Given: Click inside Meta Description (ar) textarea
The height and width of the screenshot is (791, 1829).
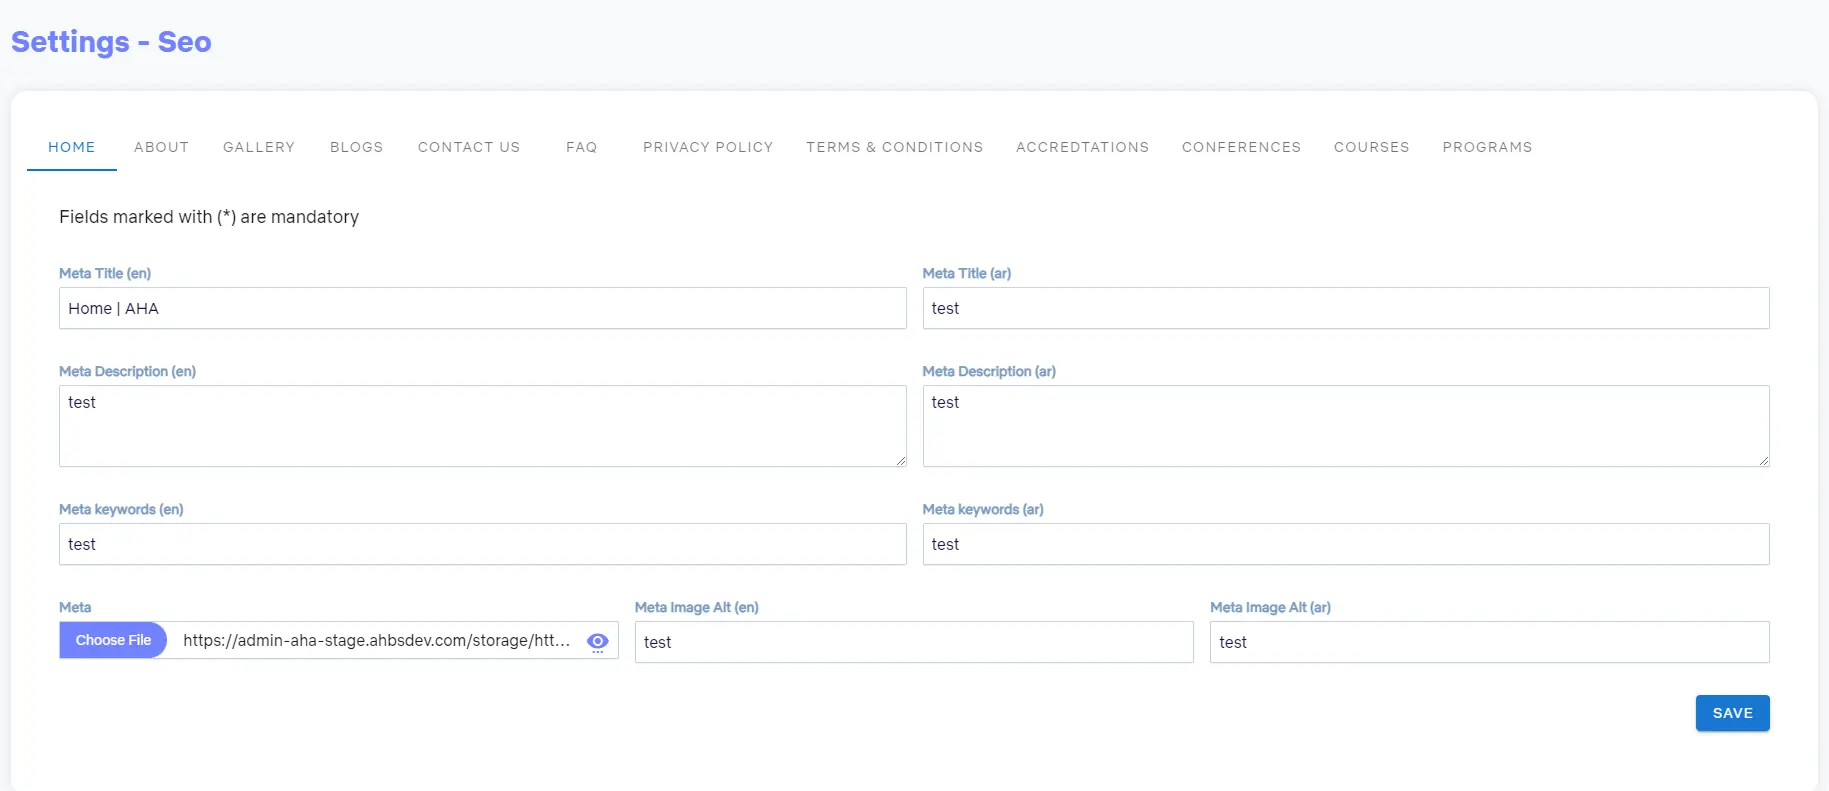Looking at the screenshot, I should [x=1346, y=426].
